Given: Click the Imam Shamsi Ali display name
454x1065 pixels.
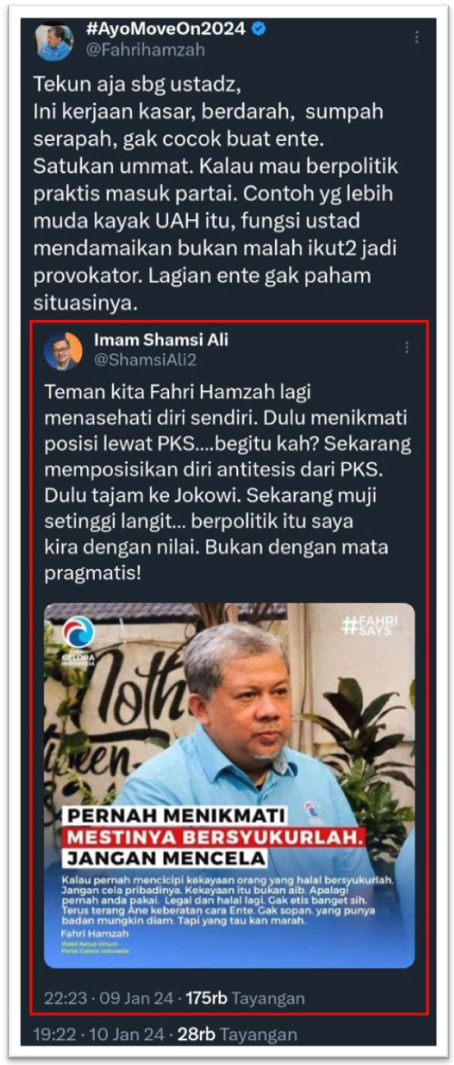Looking at the screenshot, I should click(x=160, y=340).
